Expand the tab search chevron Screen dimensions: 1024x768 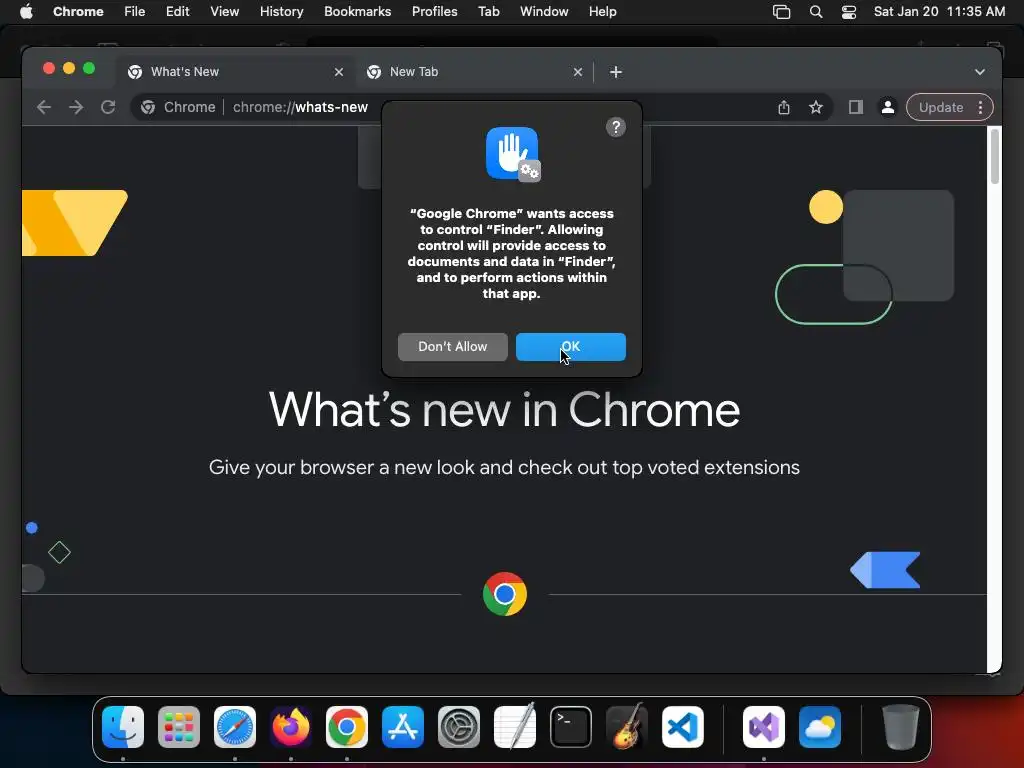pos(980,72)
